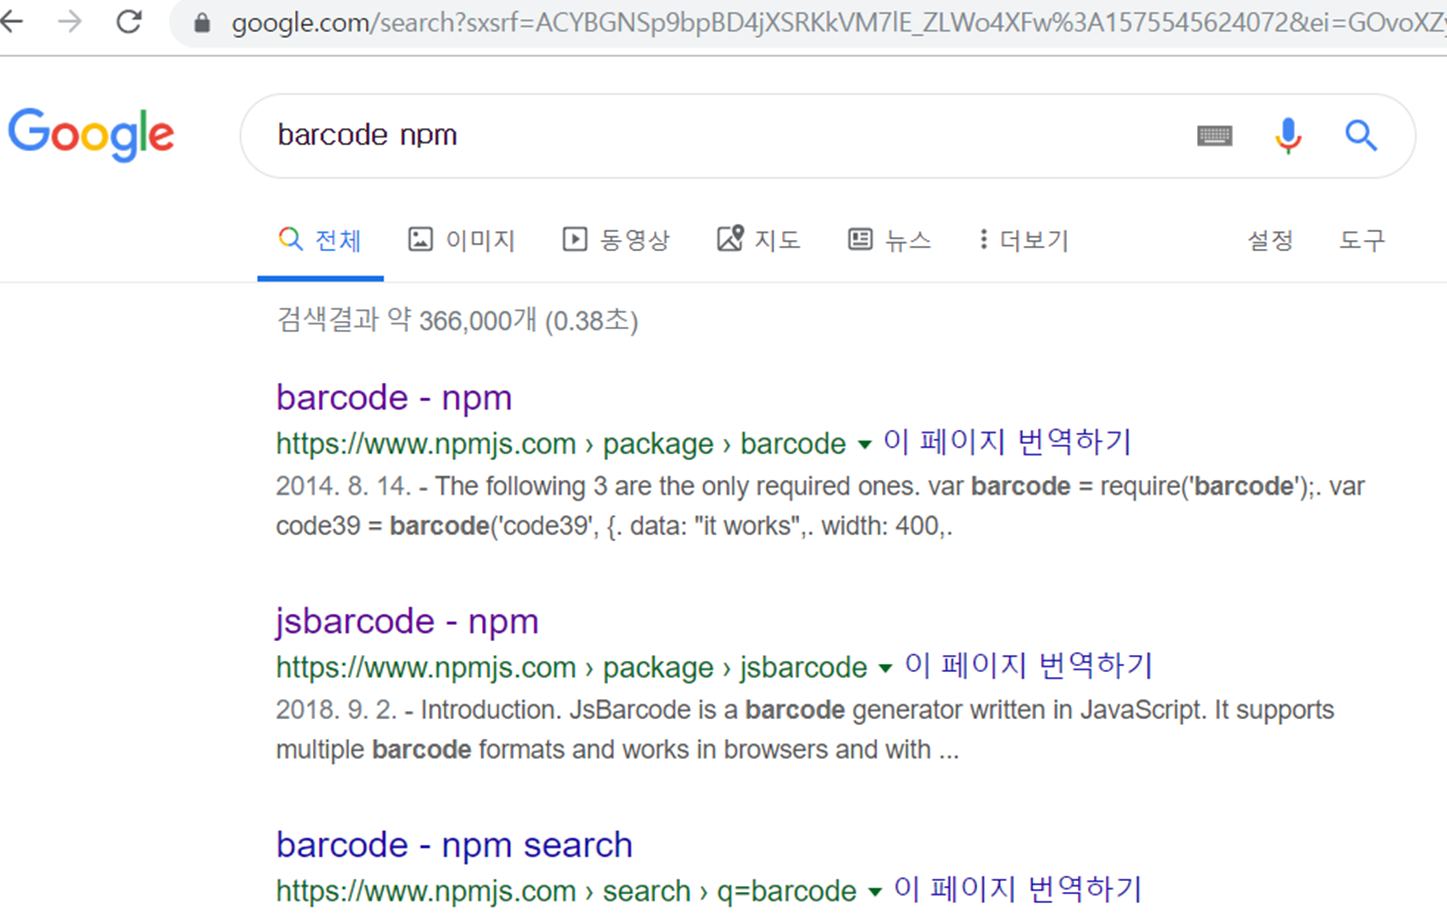Open the 'barcode - npm search' result title
The image size is (1447, 914).
coord(454,846)
